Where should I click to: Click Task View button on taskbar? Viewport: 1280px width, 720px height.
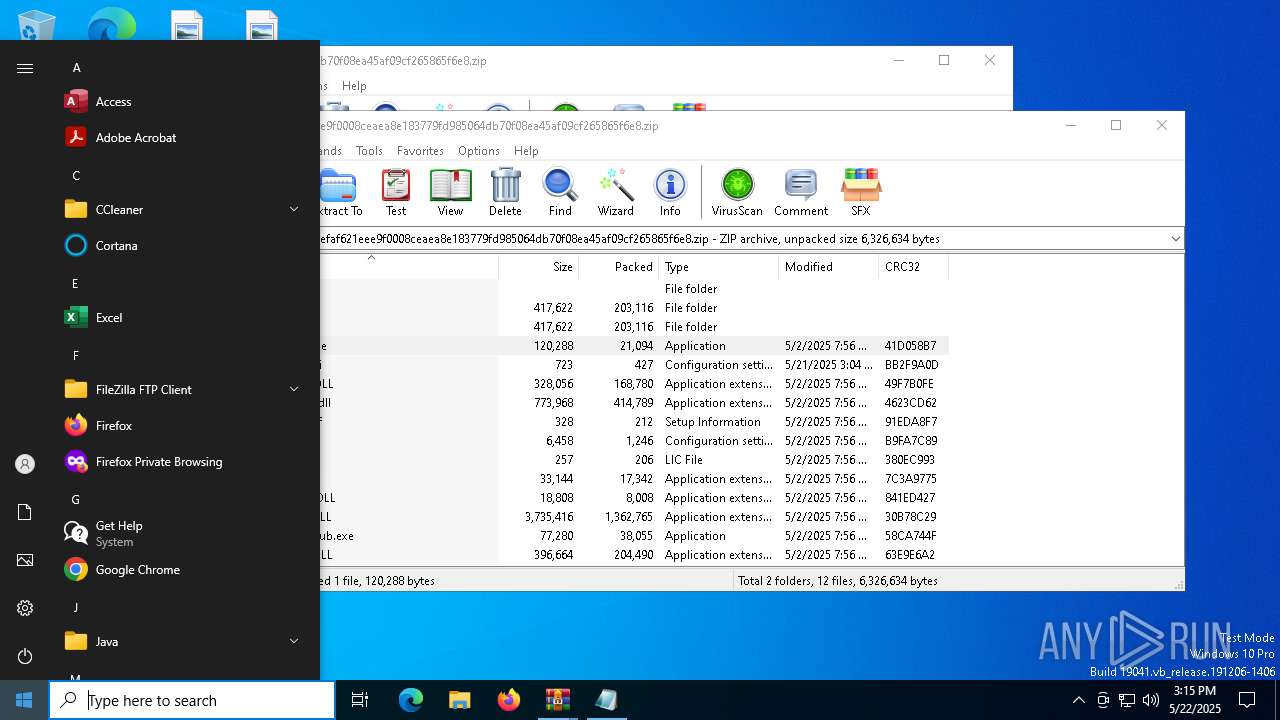coord(360,700)
